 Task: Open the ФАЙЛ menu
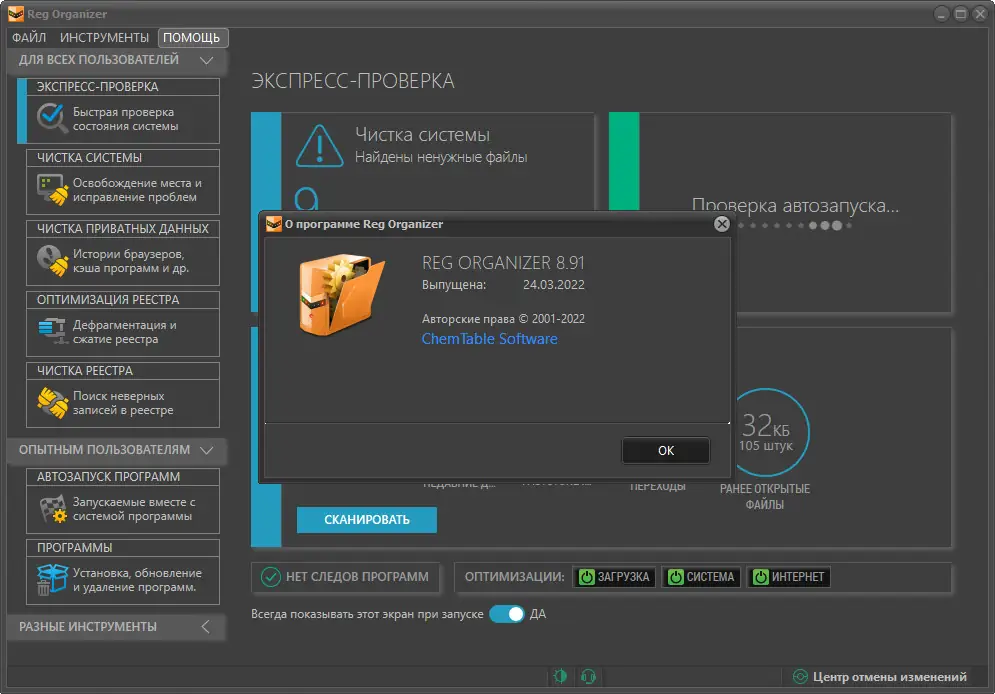[30, 36]
